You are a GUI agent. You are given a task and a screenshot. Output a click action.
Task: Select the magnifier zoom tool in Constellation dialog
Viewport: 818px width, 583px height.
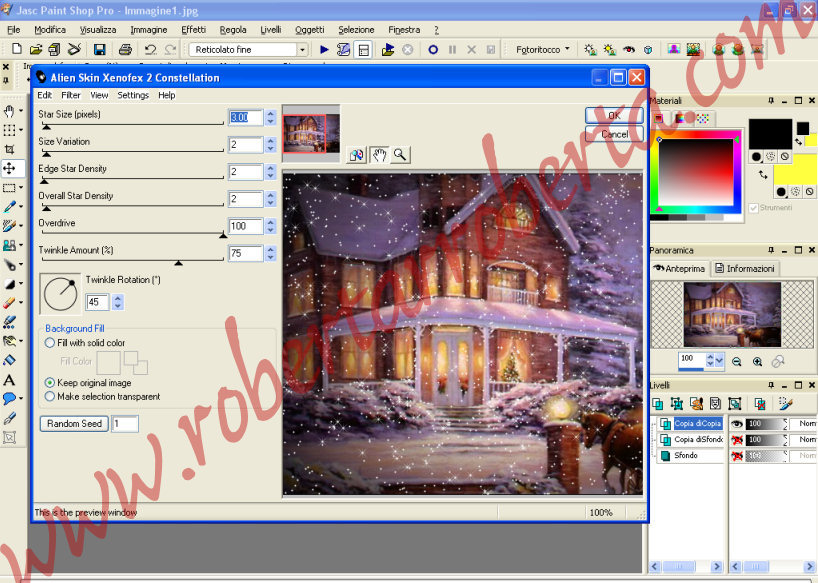tap(400, 154)
